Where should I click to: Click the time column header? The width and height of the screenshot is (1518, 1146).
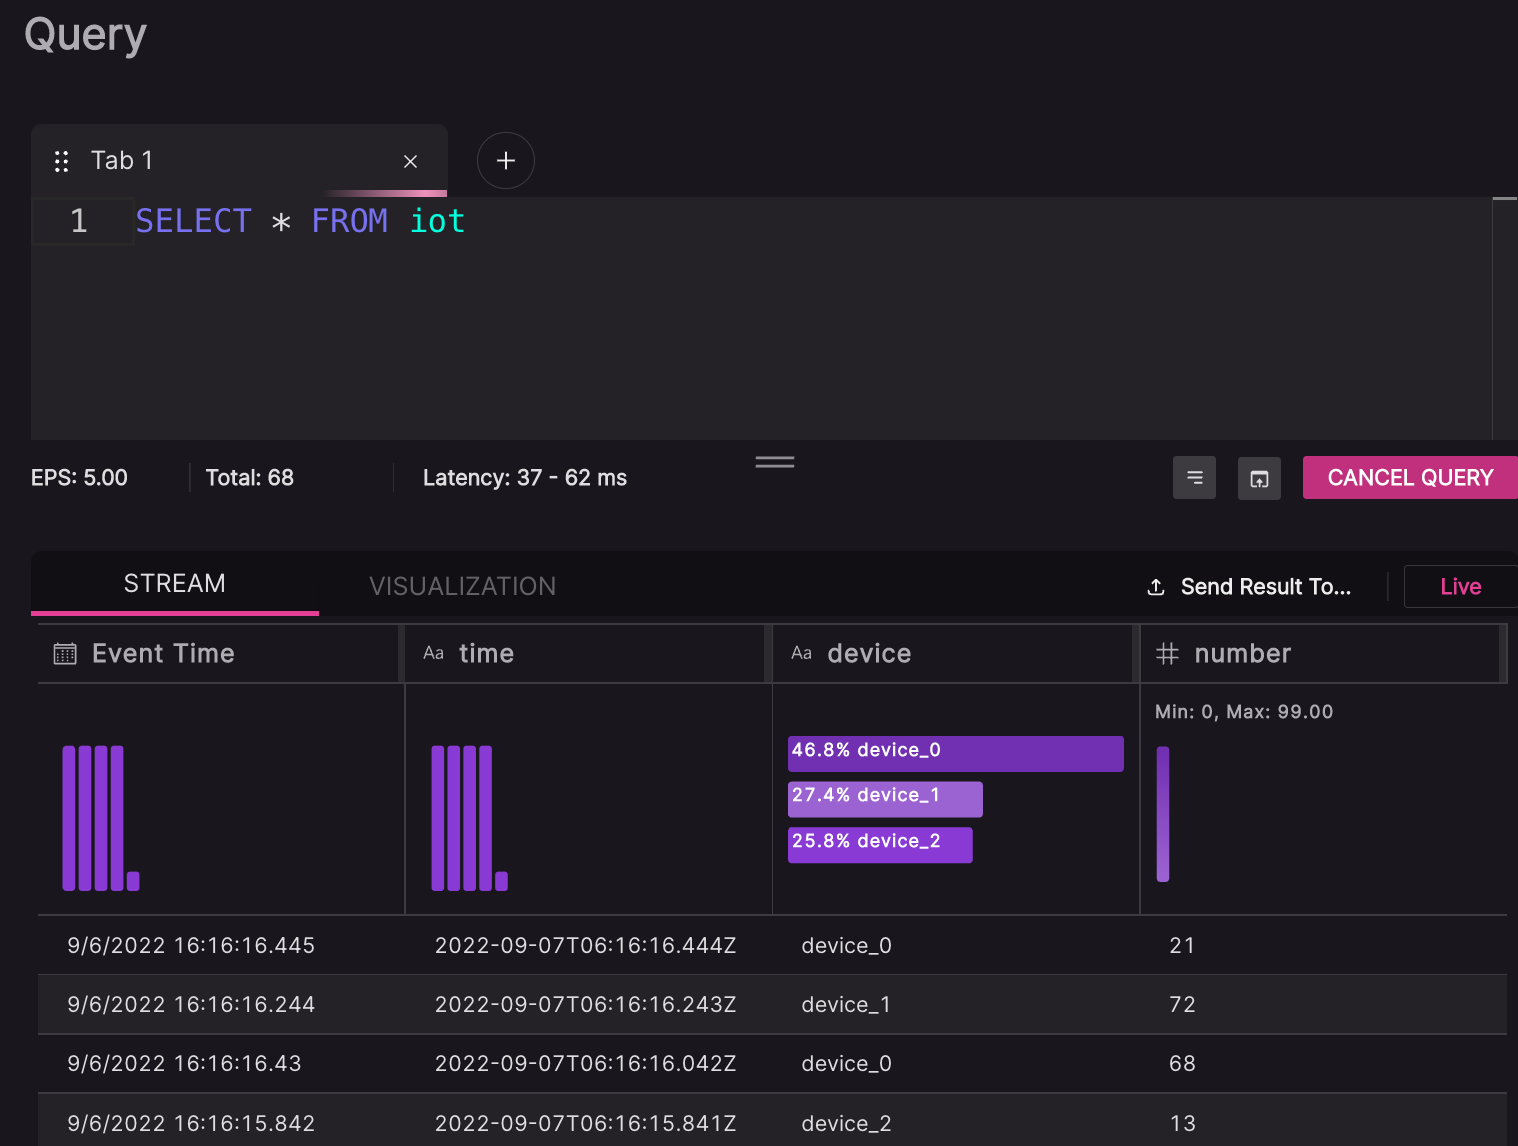pos(486,654)
